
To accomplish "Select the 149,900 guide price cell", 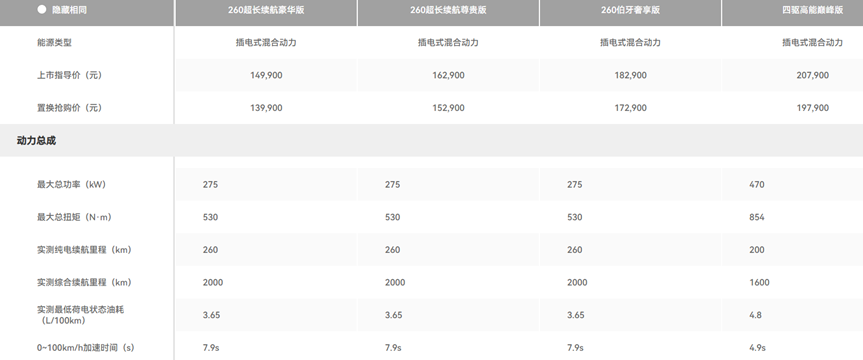I will pos(266,75).
